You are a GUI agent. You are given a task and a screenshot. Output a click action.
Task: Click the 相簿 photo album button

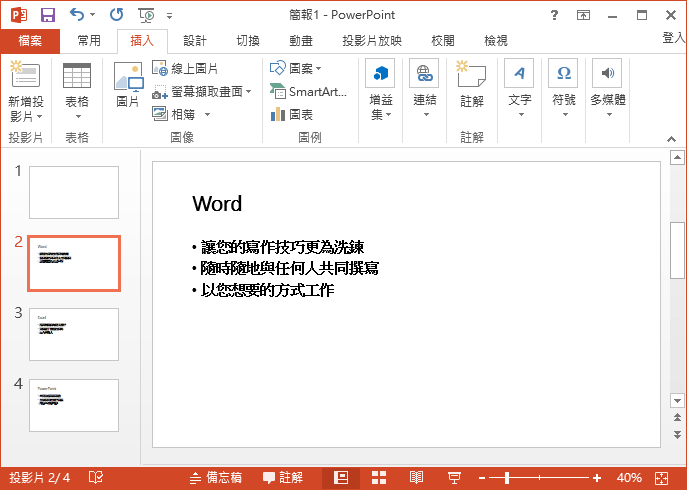pyautogui.click(x=175, y=114)
